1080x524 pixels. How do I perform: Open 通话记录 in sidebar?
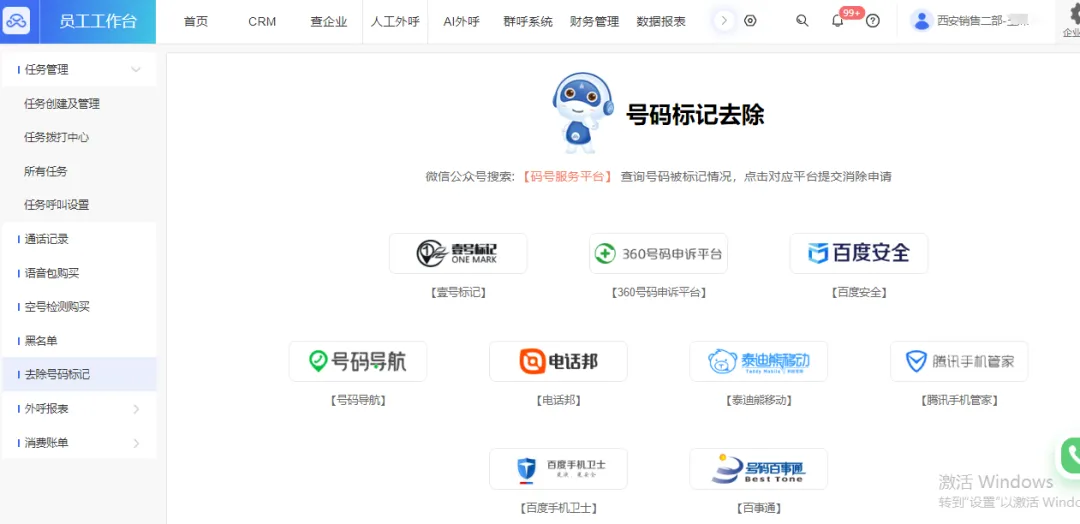[x=47, y=240]
